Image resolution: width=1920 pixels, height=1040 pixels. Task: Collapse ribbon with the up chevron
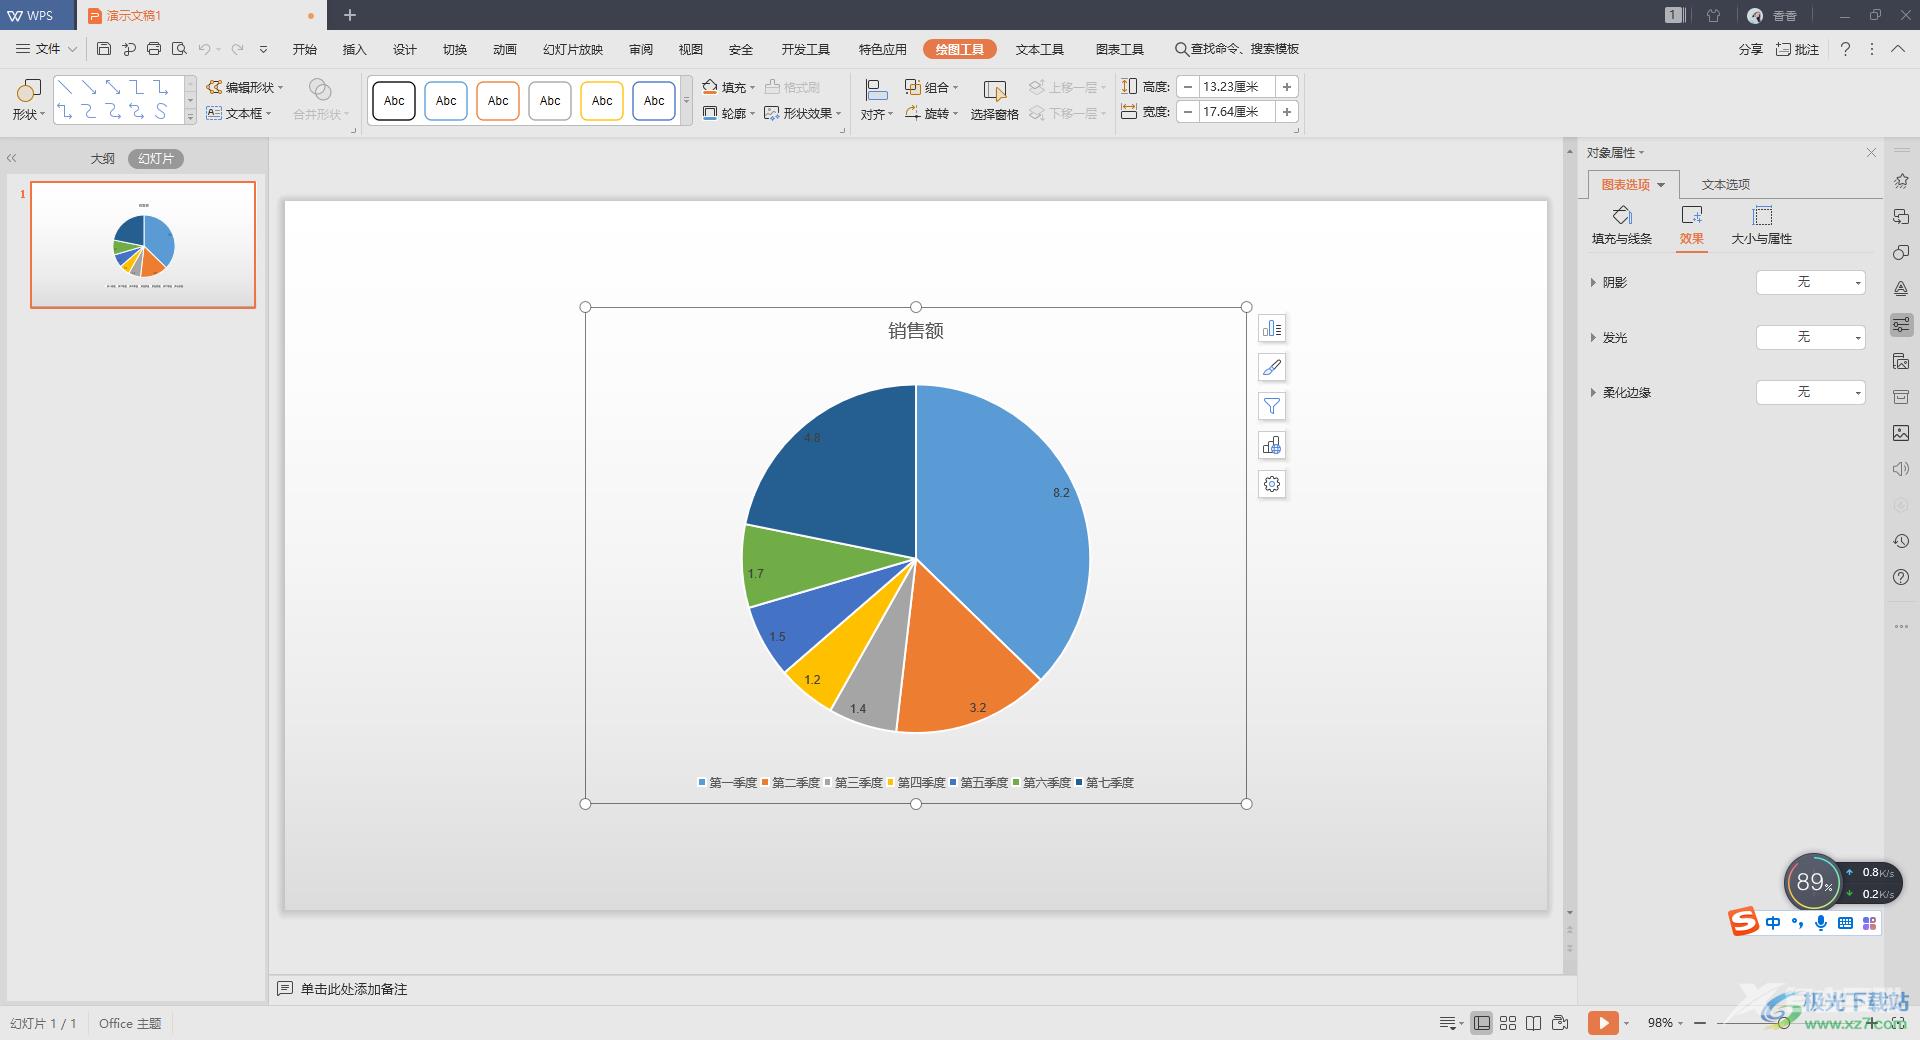point(1897,49)
